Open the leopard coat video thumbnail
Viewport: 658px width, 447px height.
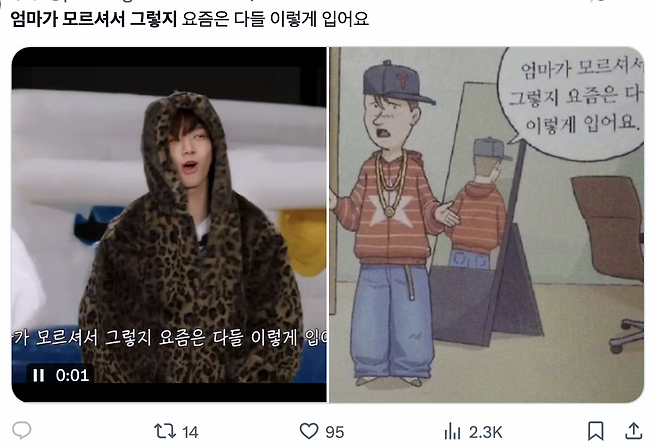[x=169, y=225]
